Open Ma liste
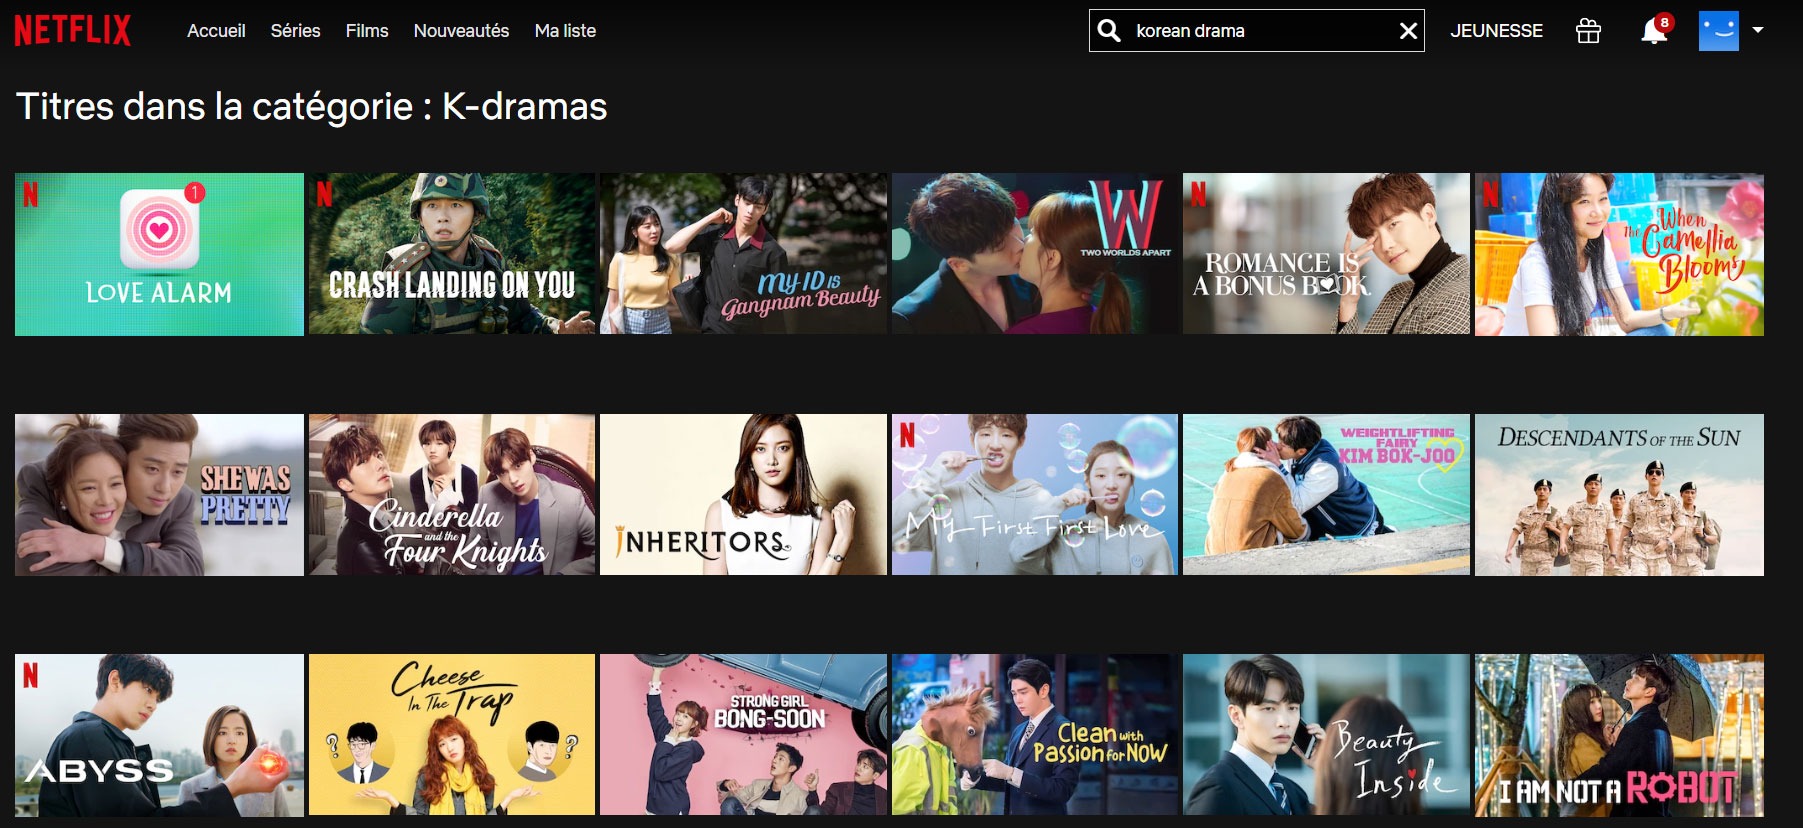1803x828 pixels. pyautogui.click(x=565, y=31)
